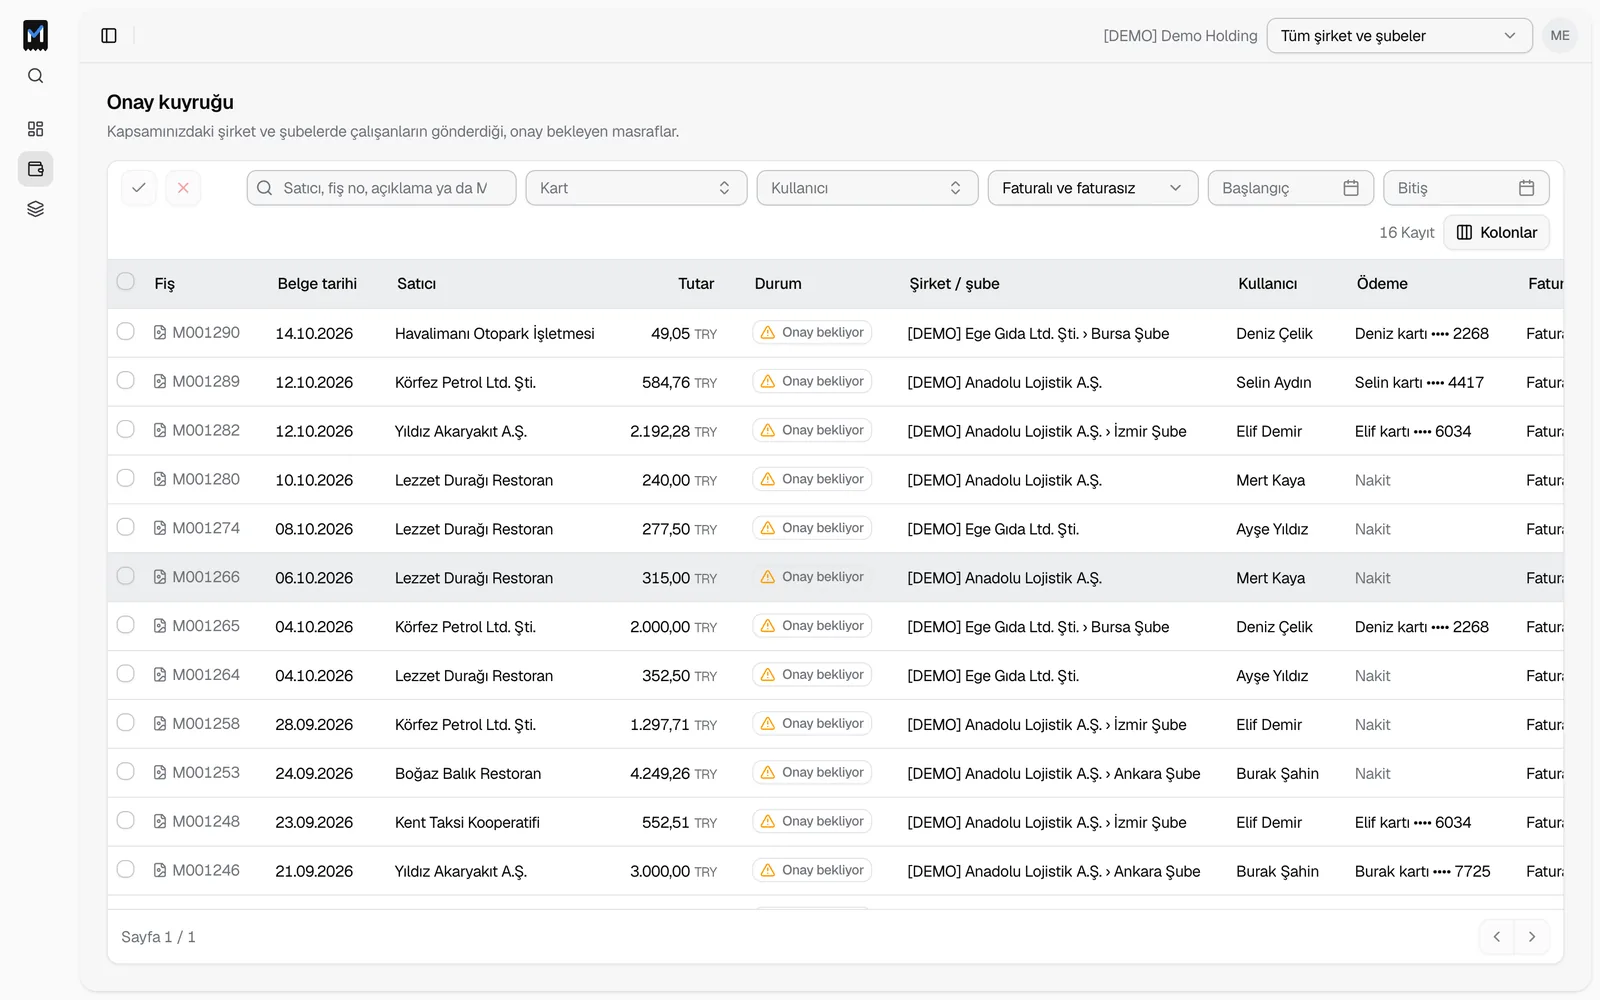Focus the Satıcı, fiş no search field
The image size is (1600, 1000).
tap(382, 188)
